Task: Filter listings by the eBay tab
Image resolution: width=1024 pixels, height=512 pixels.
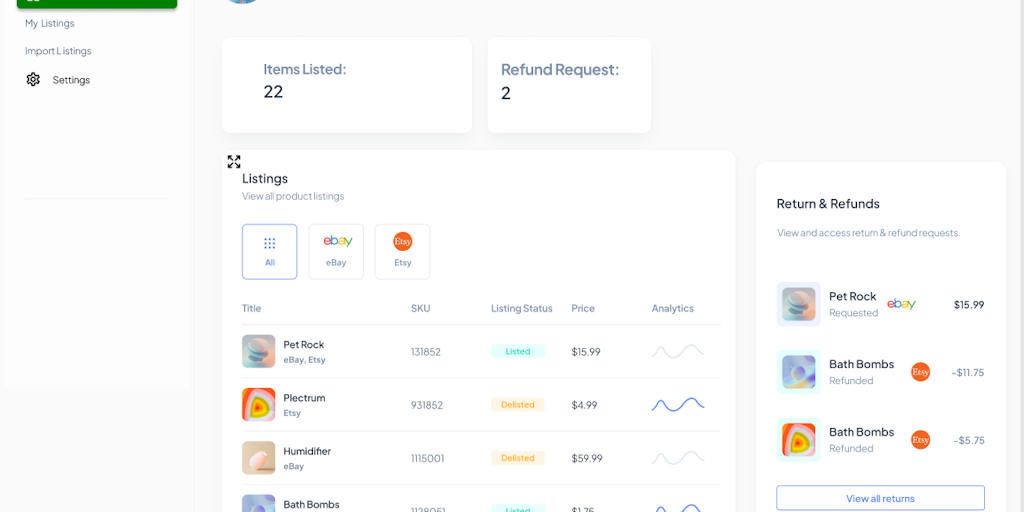Action: click(x=336, y=252)
